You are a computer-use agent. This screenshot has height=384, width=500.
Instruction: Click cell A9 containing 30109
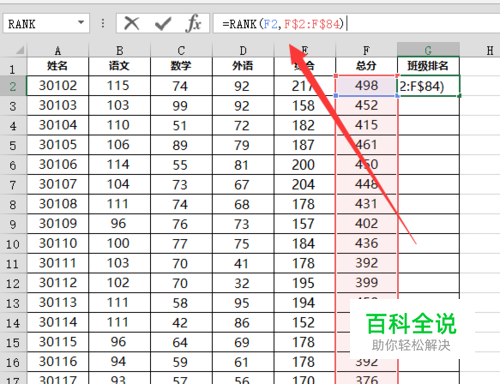pyautogui.click(x=58, y=224)
